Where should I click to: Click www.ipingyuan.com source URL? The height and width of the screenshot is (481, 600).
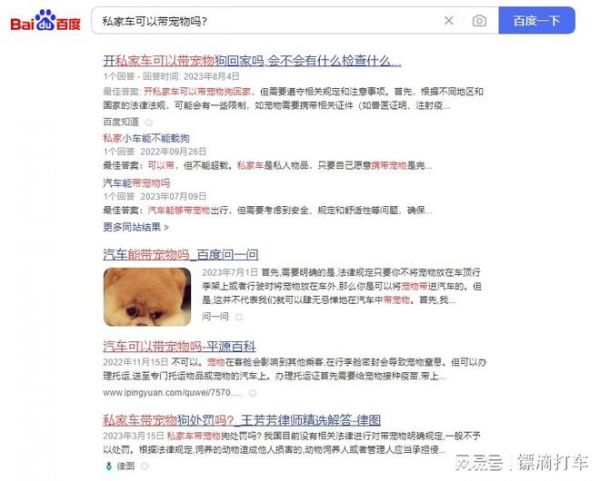click(x=173, y=393)
